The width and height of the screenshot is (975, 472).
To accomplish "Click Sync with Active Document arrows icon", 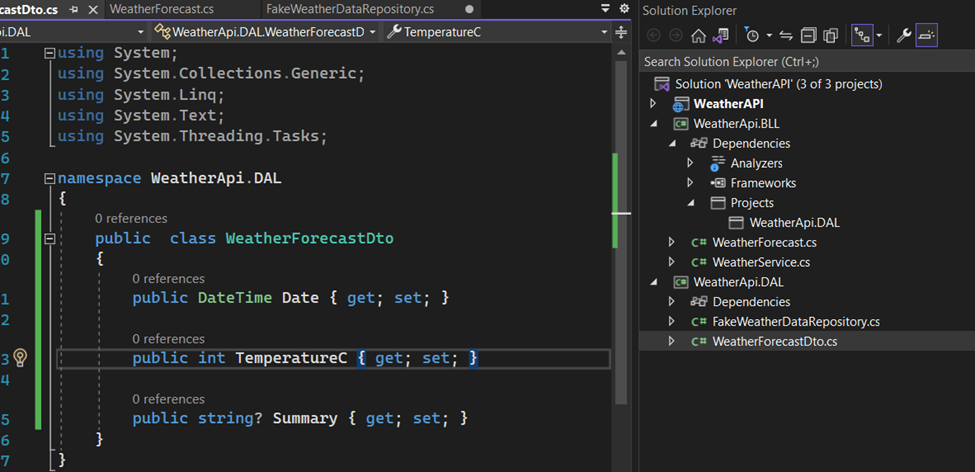I will [x=786, y=35].
